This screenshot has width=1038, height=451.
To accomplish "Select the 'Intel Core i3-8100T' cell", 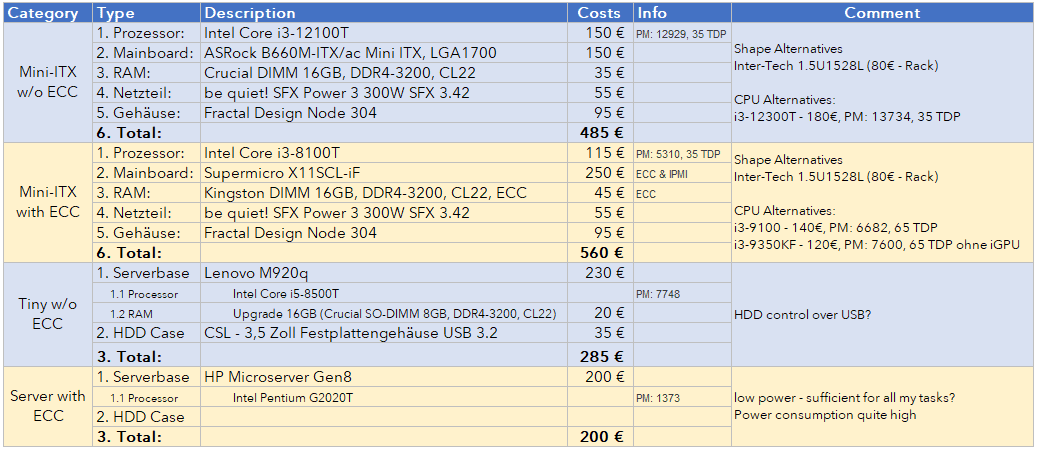I will coord(384,152).
